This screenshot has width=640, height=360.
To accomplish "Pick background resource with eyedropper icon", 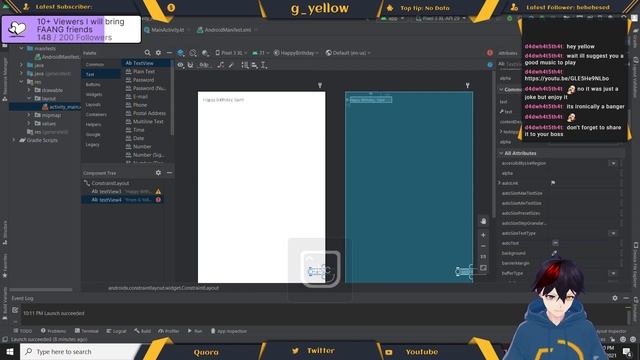I will (x=554, y=253).
